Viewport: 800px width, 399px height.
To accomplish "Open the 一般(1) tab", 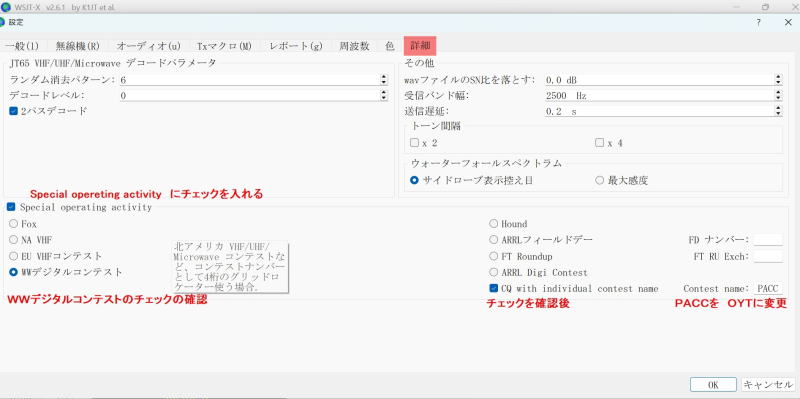I will [22, 46].
